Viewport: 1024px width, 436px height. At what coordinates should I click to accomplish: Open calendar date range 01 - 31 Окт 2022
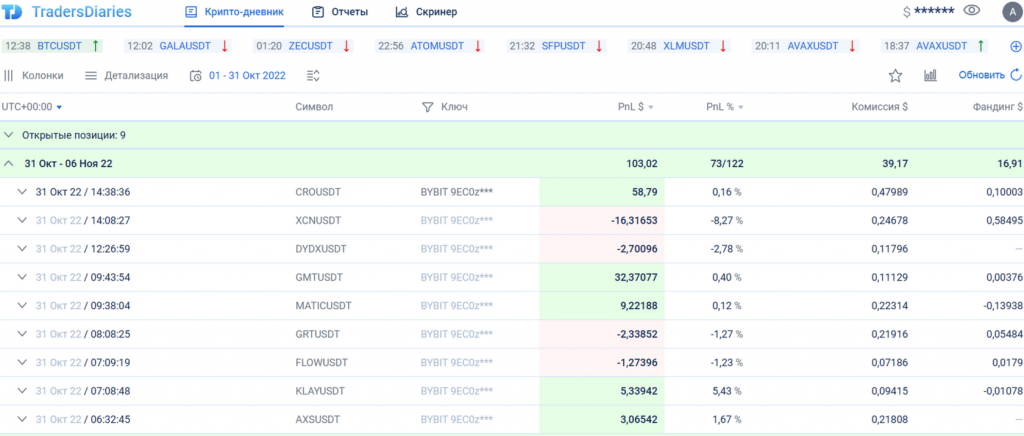238,75
